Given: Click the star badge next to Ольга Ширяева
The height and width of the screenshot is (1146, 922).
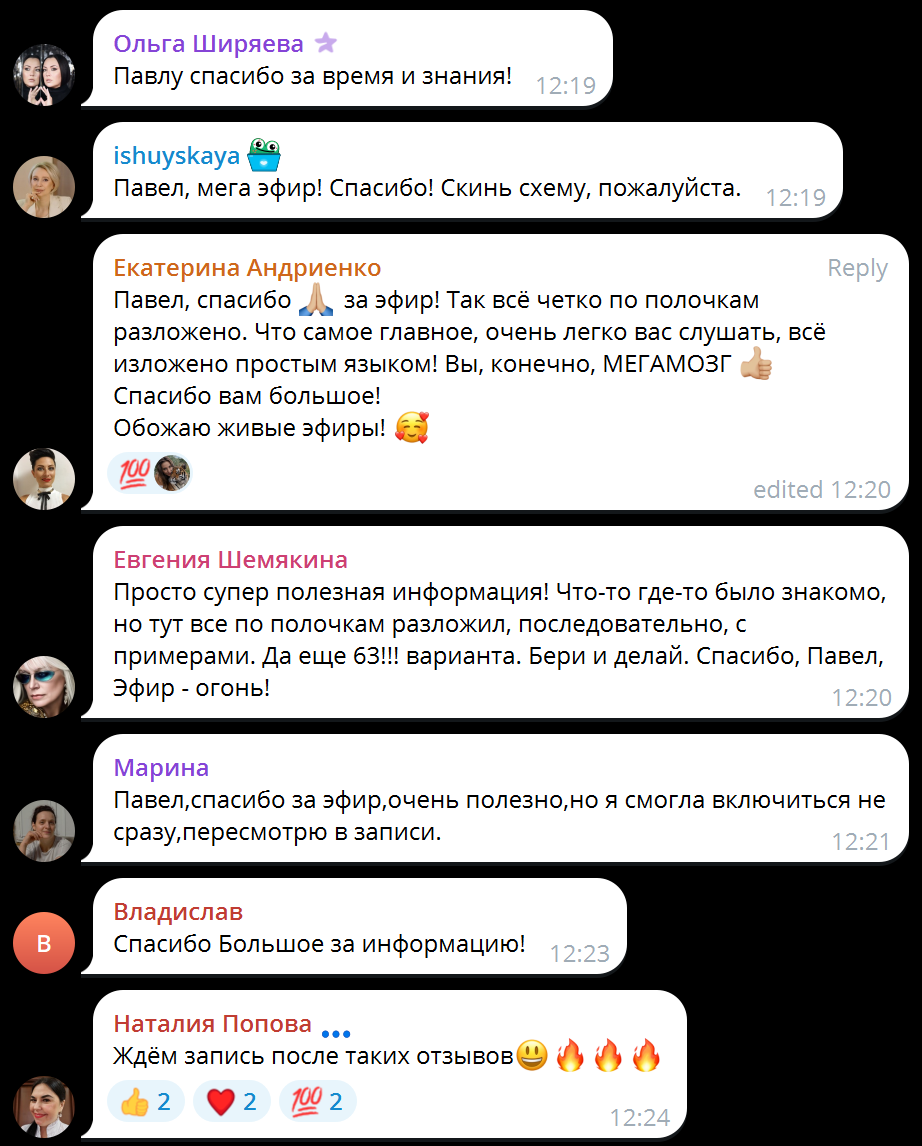Looking at the screenshot, I should coord(326,43).
